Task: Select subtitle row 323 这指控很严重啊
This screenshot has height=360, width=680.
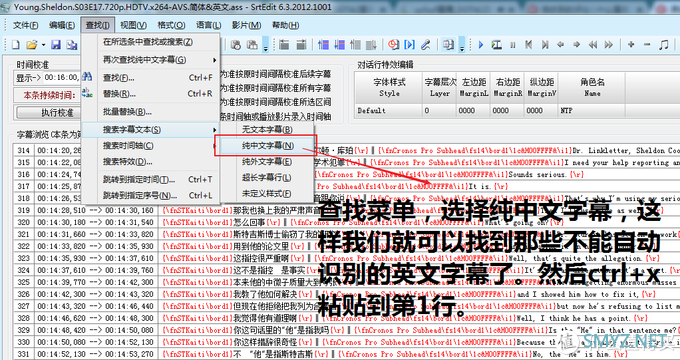Action: [346, 258]
